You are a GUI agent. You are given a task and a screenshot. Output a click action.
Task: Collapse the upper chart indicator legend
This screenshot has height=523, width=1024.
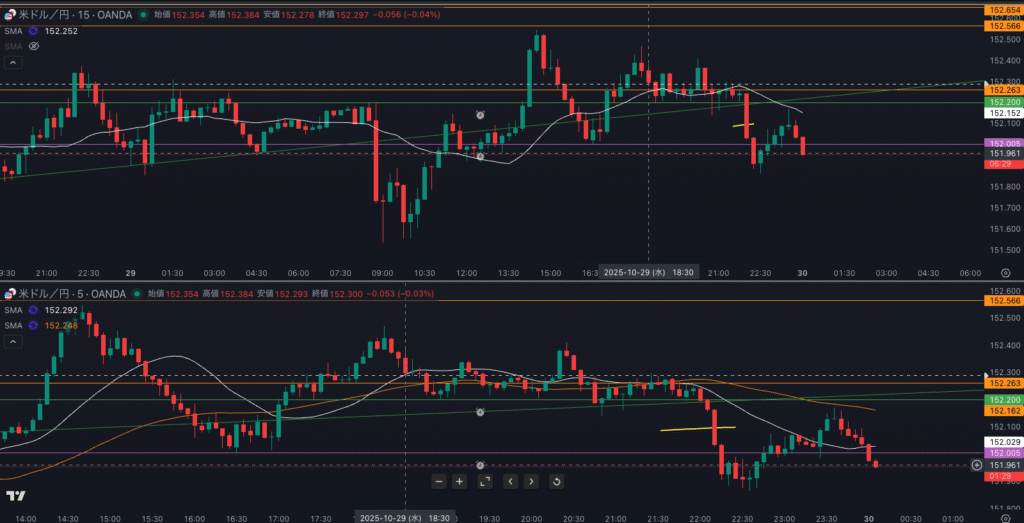point(12,62)
